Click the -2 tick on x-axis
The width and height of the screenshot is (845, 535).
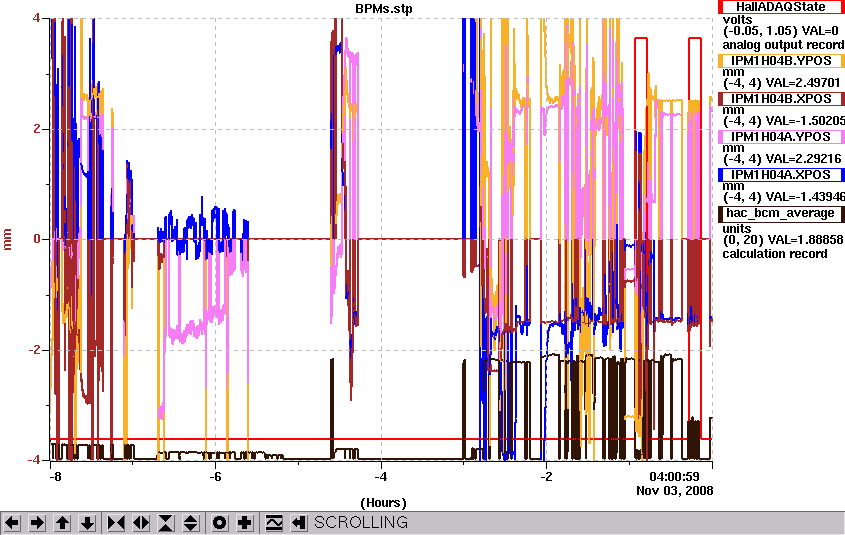(546, 477)
